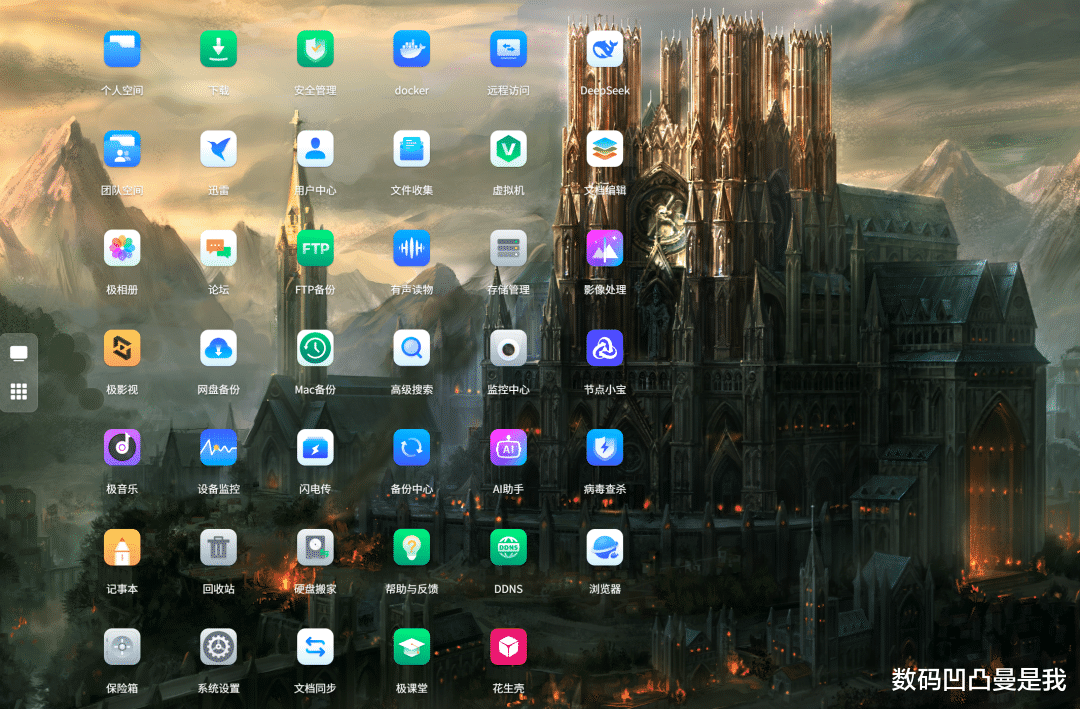
Task: Open the 下载 download app
Action: (x=218, y=49)
